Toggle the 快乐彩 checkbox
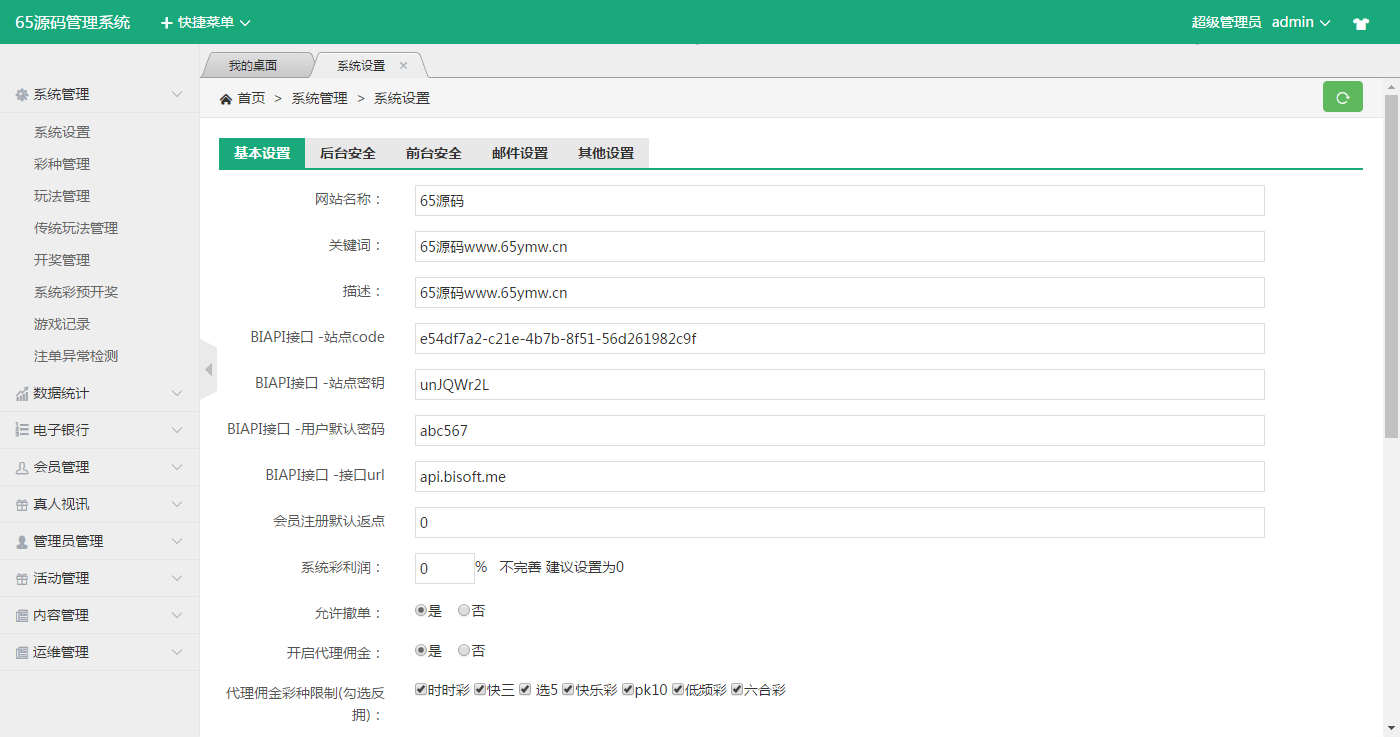The height and width of the screenshot is (737, 1400). coord(568,689)
